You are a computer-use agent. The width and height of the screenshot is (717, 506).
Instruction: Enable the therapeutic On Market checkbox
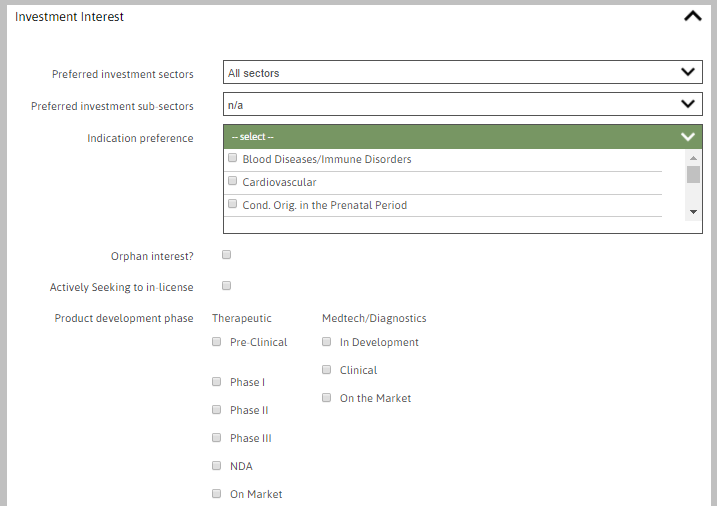pos(217,494)
